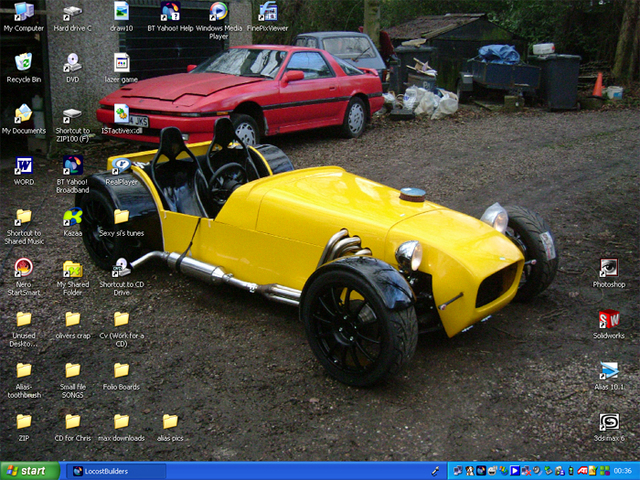Click the disconnected network tray icon
The height and width of the screenshot is (480, 640).
click(526, 471)
